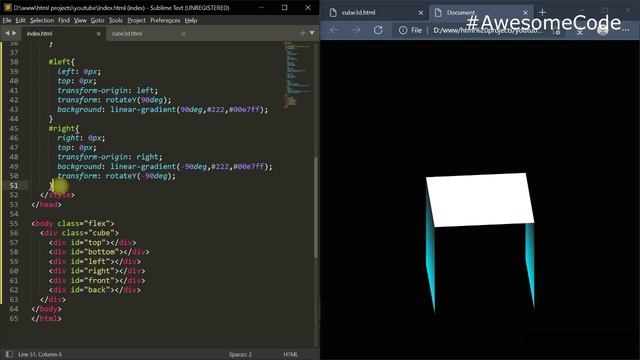Click the div id="front" line

click(x=97, y=280)
